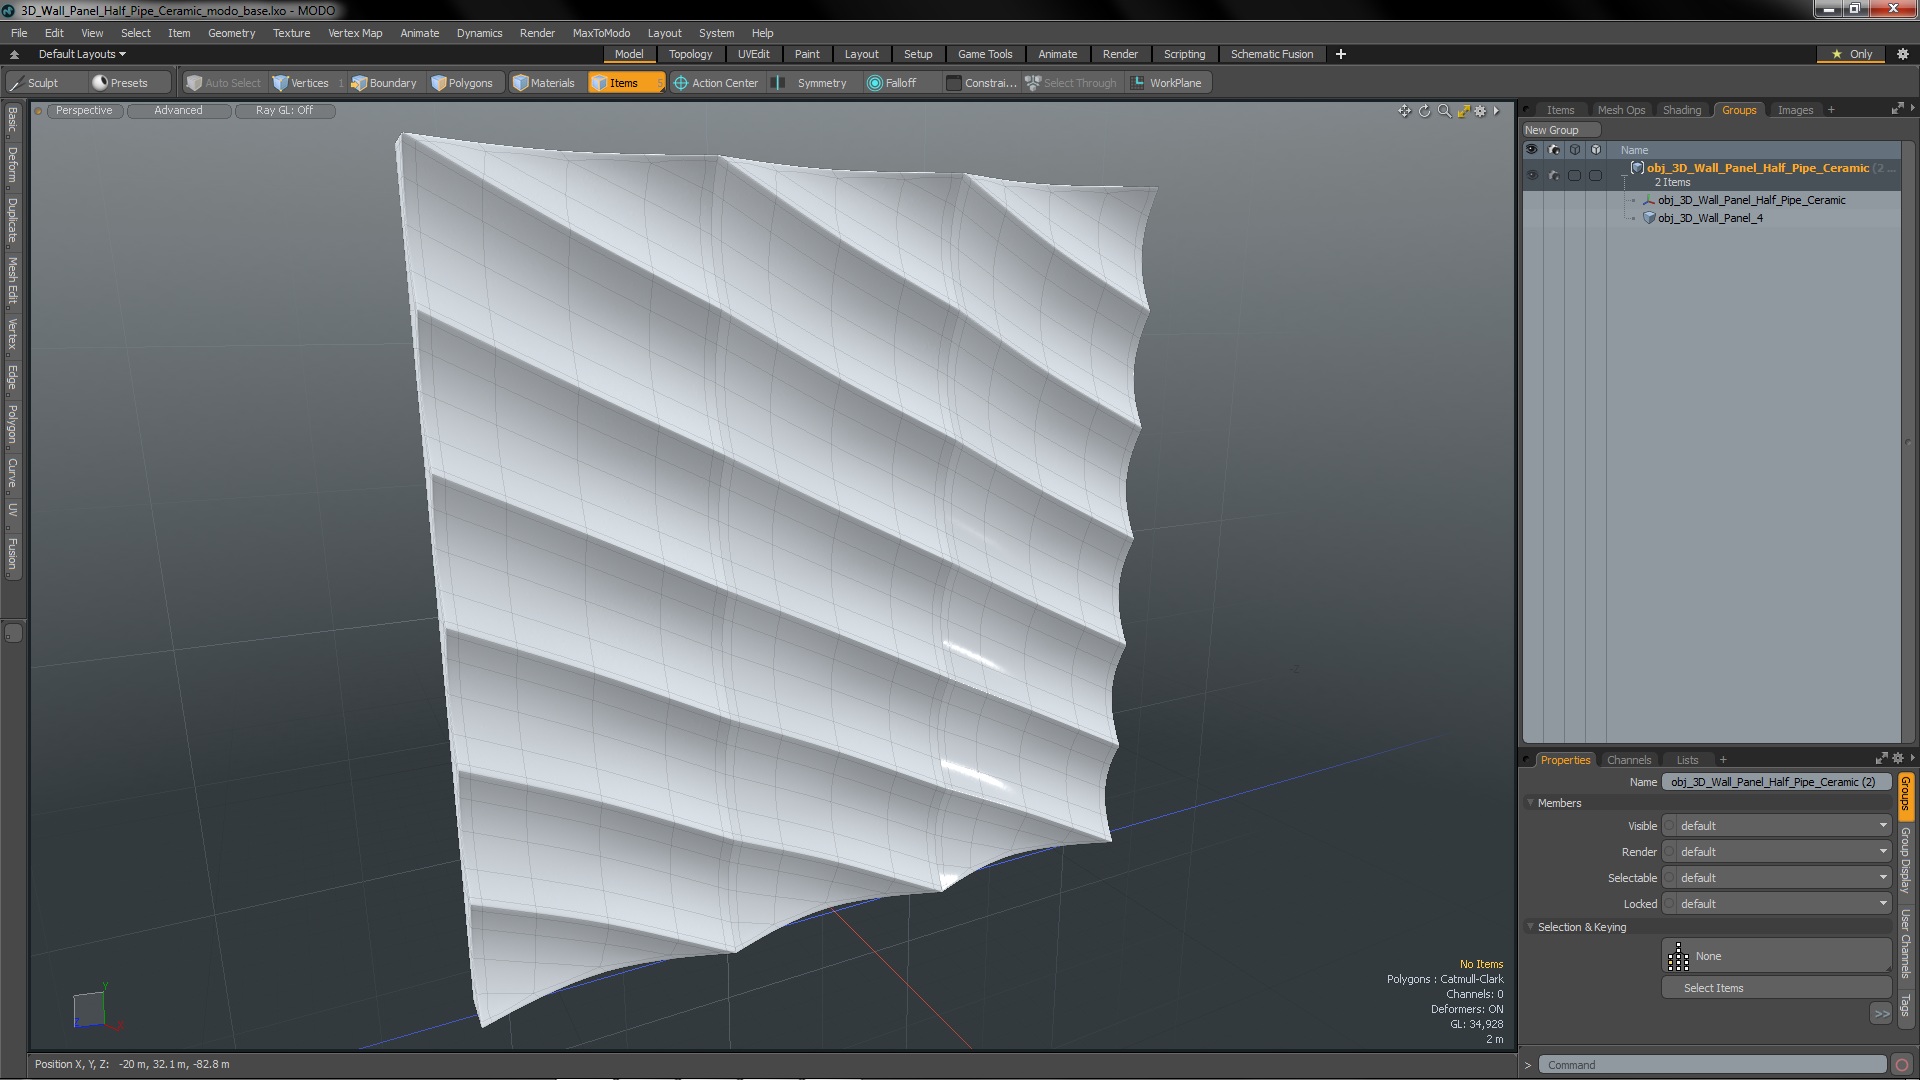1920x1080 pixels.
Task: Click the viewport zoom magnifier icon
Action: tap(1444, 111)
